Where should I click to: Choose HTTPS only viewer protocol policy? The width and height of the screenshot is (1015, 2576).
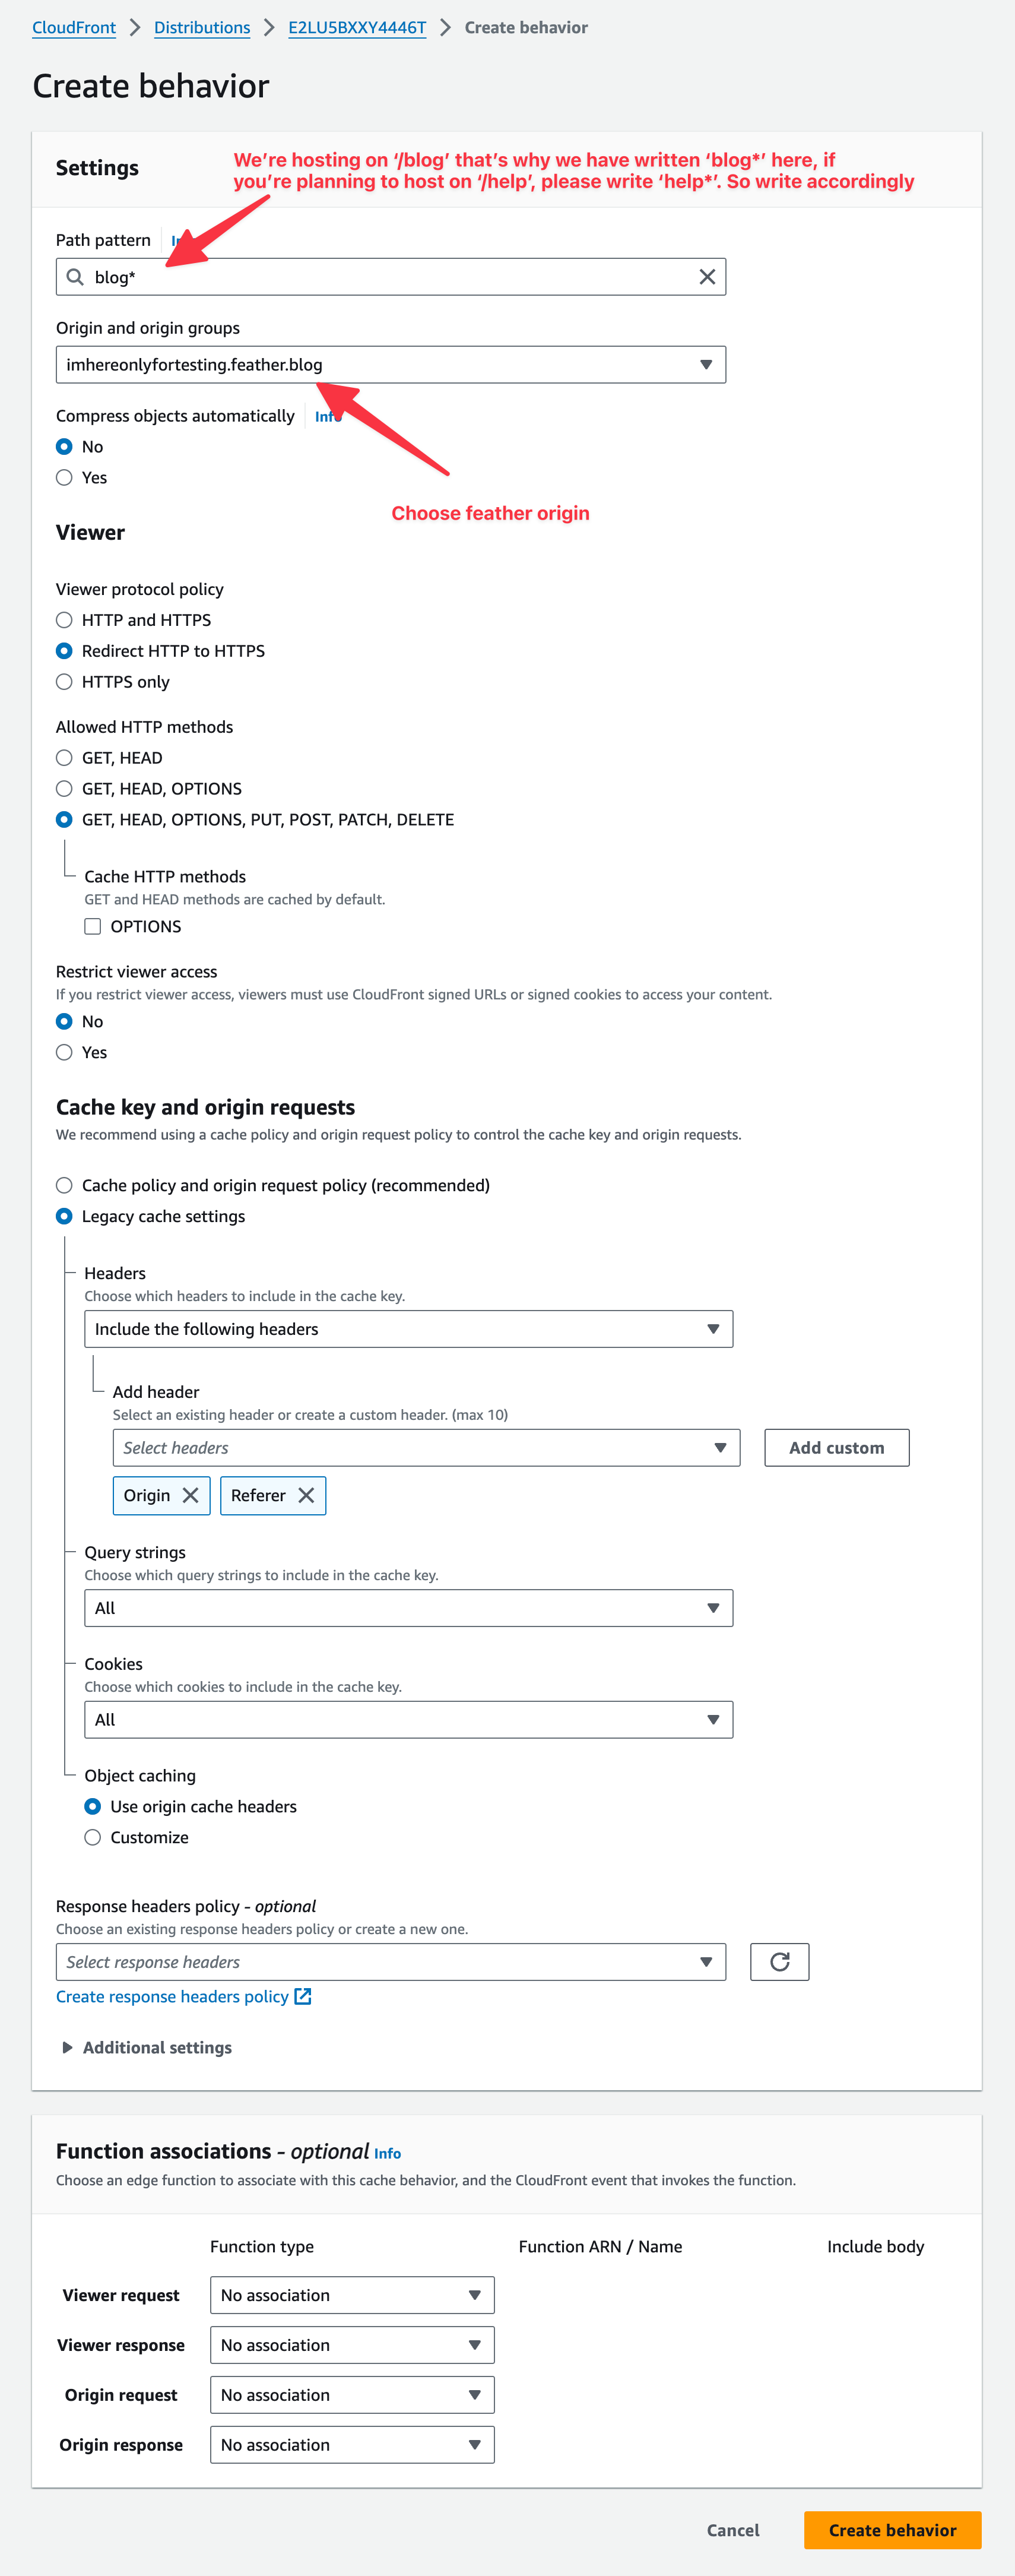point(65,682)
